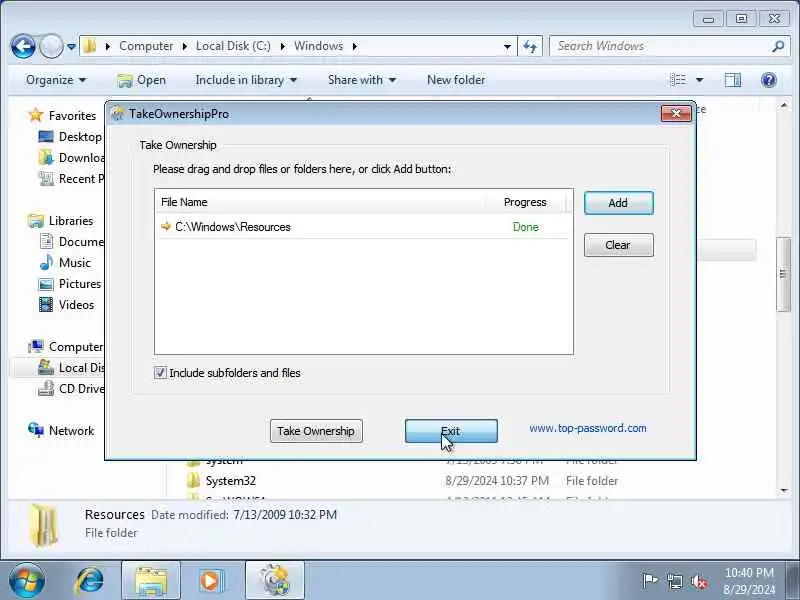The height and width of the screenshot is (600, 800).
Task: Select Local Disk (C:) breadcrumb segment
Action: point(233,46)
